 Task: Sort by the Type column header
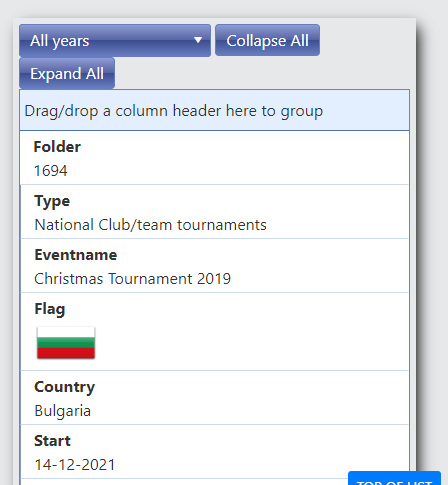52,201
